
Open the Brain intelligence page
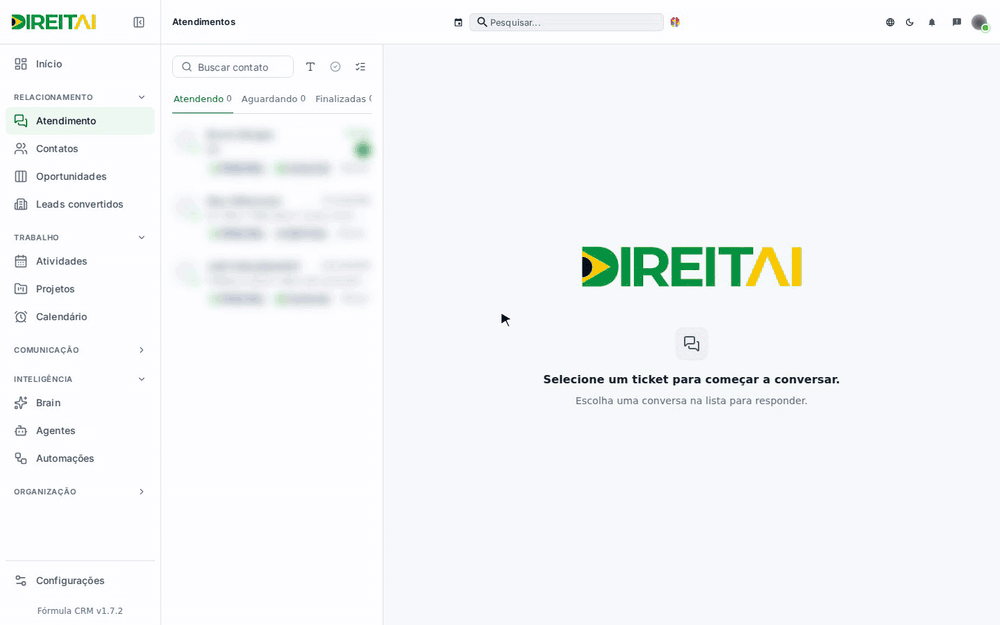coord(80,402)
